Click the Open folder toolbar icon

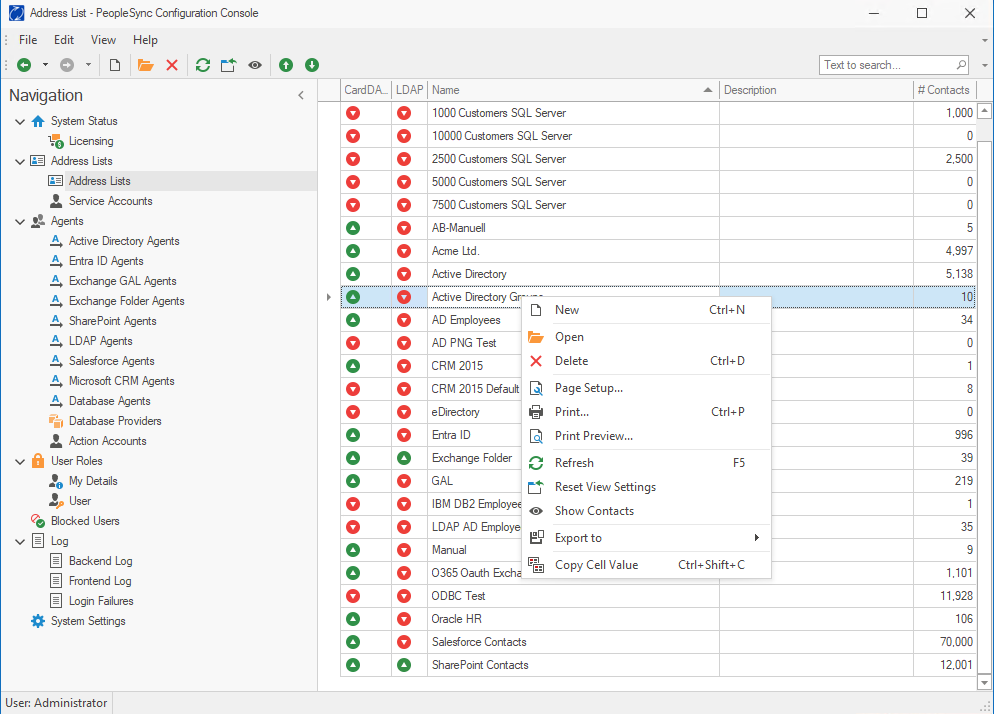tap(146, 65)
